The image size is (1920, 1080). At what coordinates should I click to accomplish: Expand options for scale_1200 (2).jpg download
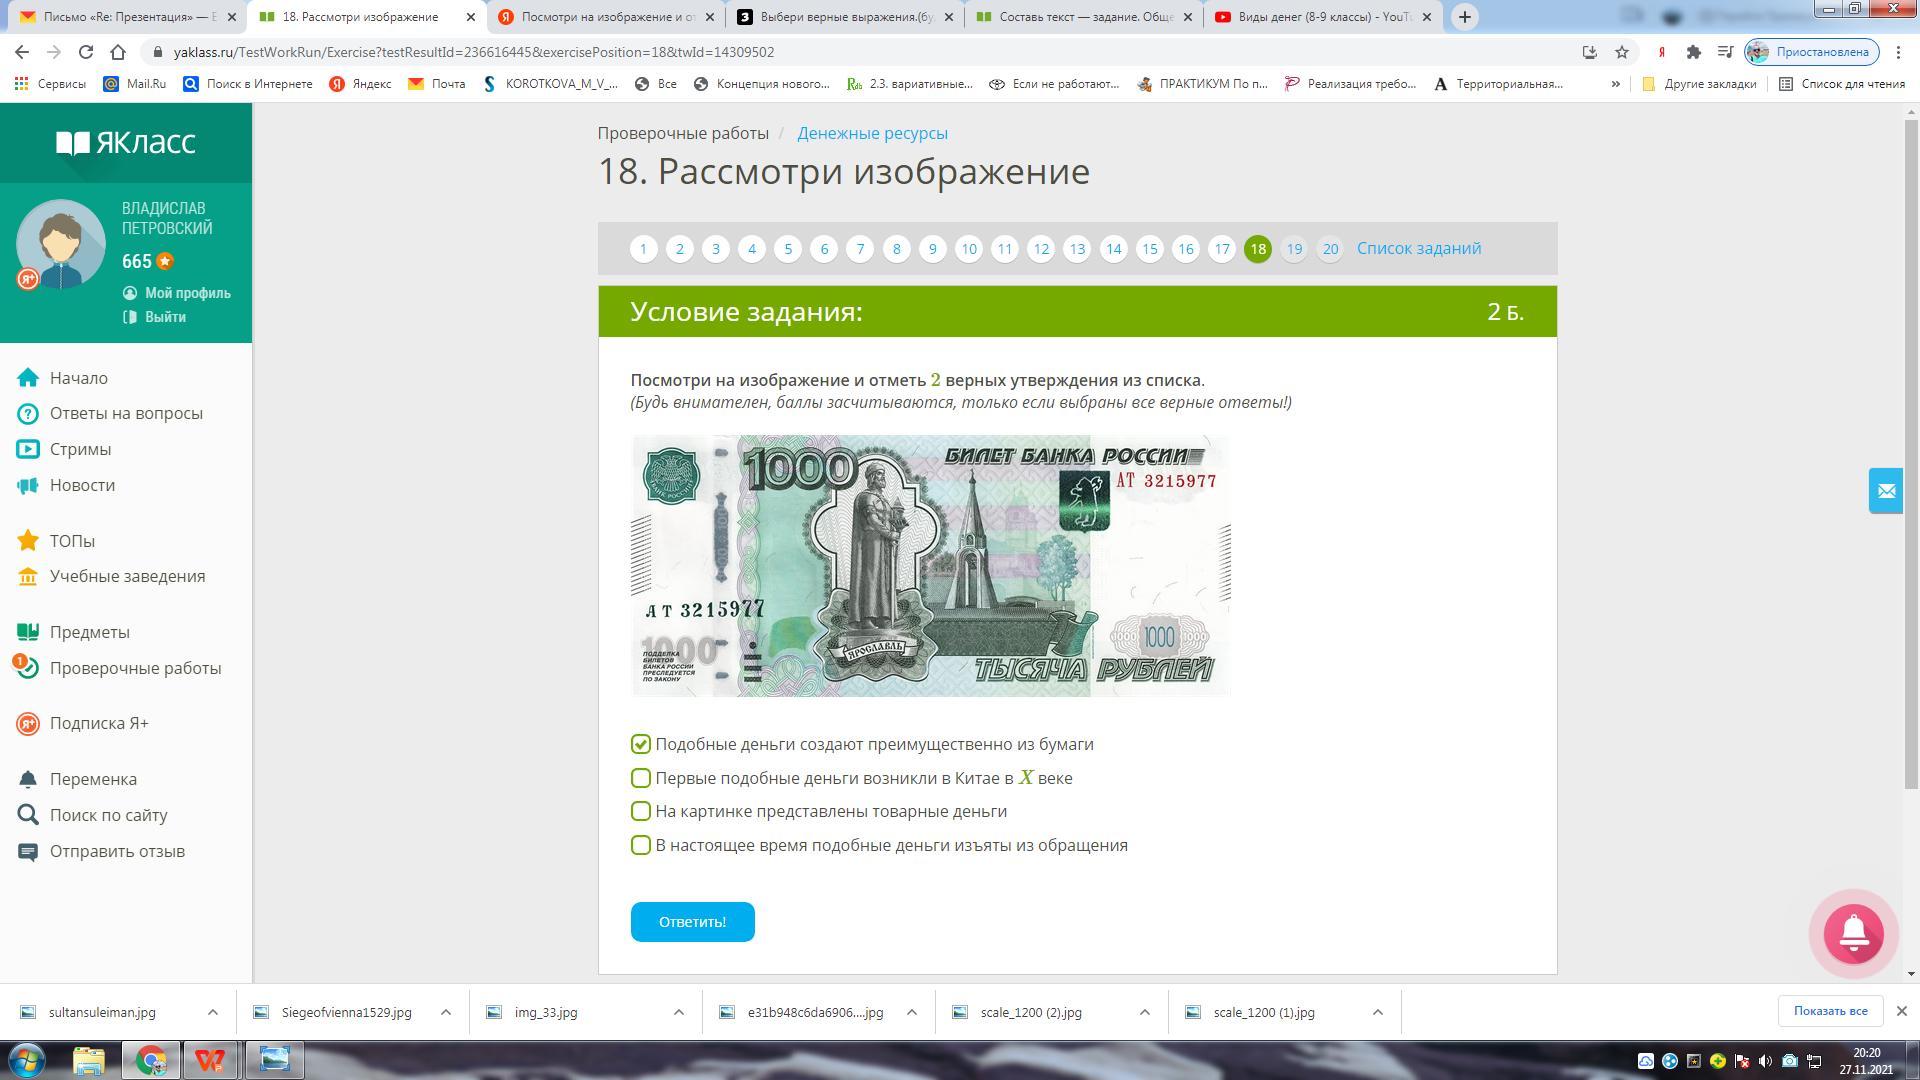point(1144,1012)
